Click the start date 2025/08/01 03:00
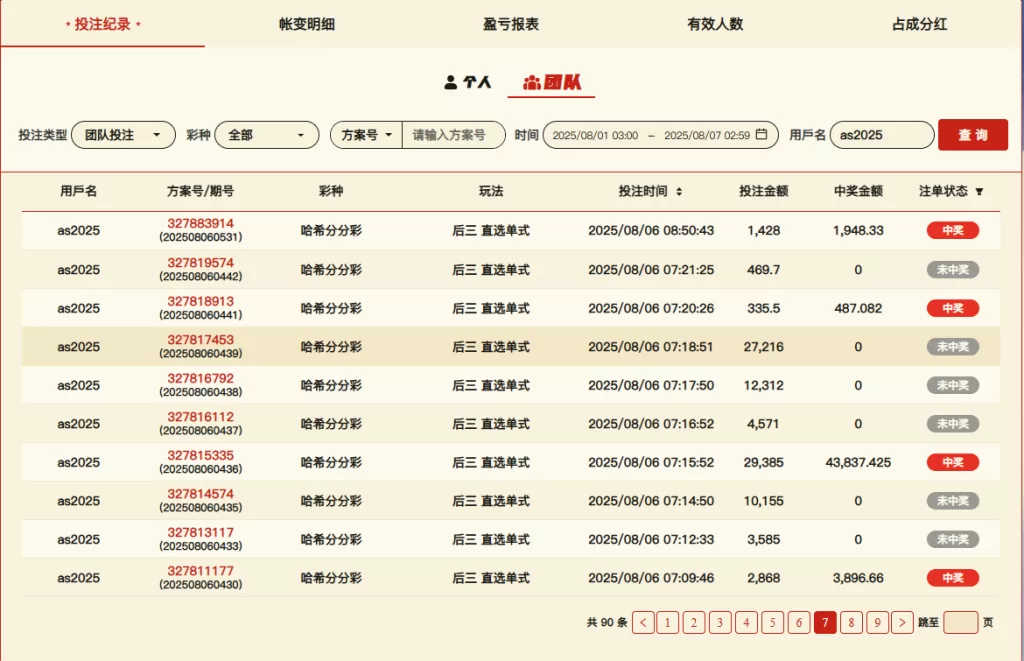1024x661 pixels. 595,136
